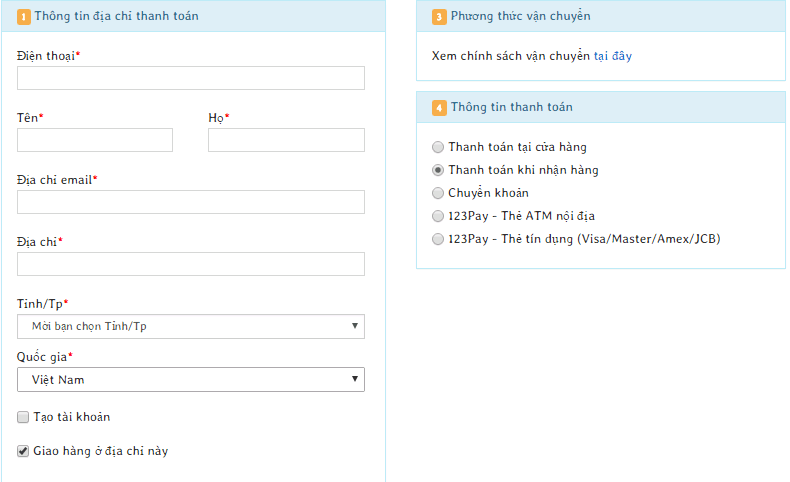This screenshot has width=790, height=482.
Task: Uncheck 'Giao hàng ở địa chỉ này'
Action: pyautogui.click(x=23, y=452)
